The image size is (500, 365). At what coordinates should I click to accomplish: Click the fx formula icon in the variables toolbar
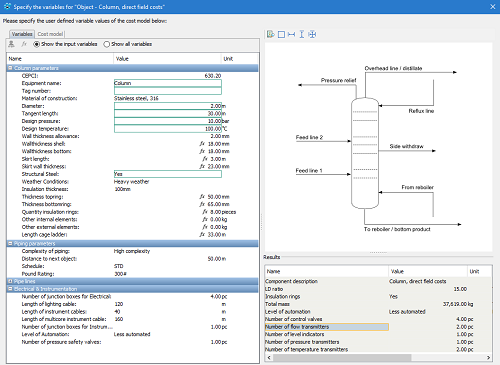click(24, 44)
